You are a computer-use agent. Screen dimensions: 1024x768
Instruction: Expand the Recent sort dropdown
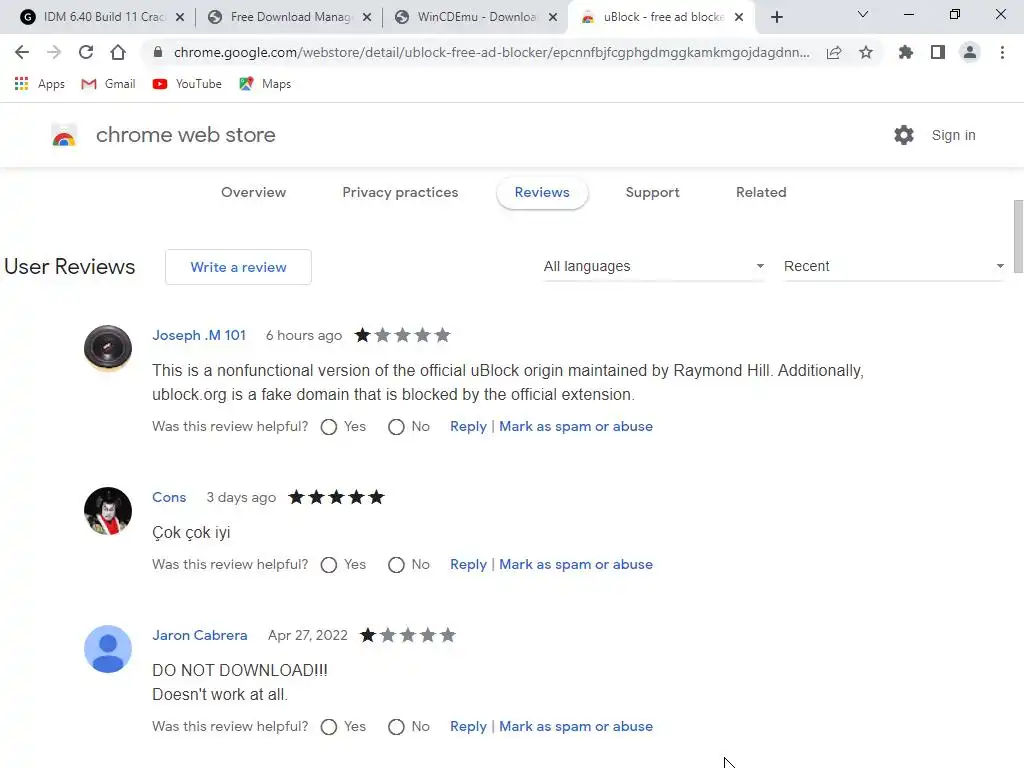pyautogui.click(x=893, y=266)
